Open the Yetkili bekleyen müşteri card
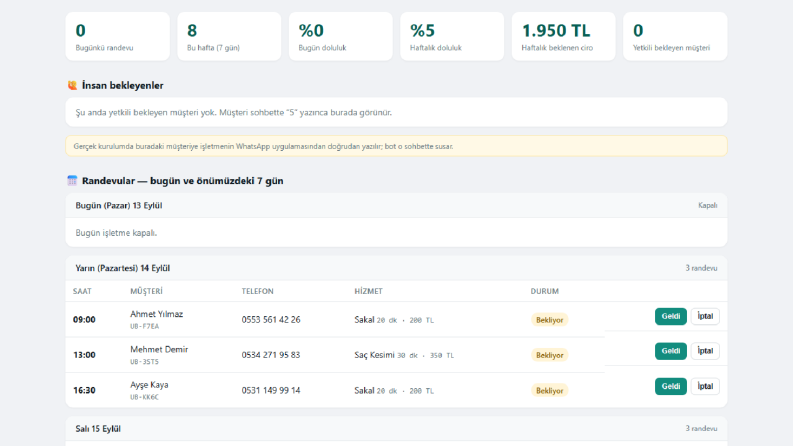The image size is (793, 446). click(675, 36)
